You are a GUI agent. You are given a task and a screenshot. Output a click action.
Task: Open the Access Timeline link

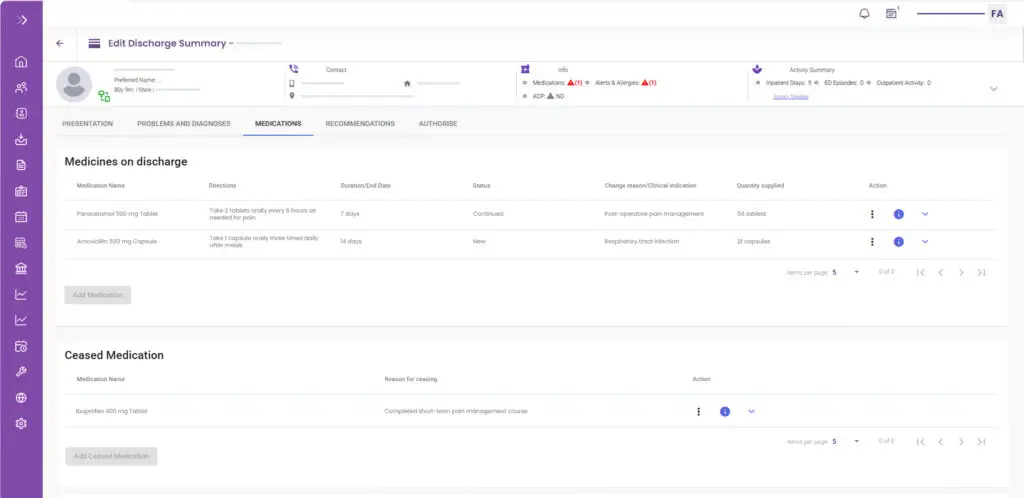790,97
